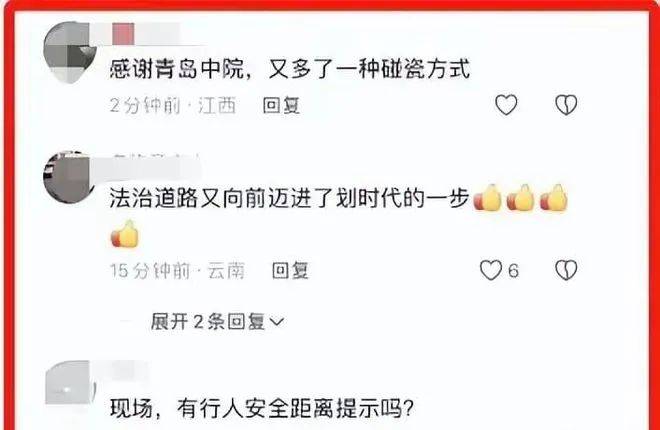
Task: Select the 现场，有行人安全距离提示吗 comment
Action: tap(262, 407)
